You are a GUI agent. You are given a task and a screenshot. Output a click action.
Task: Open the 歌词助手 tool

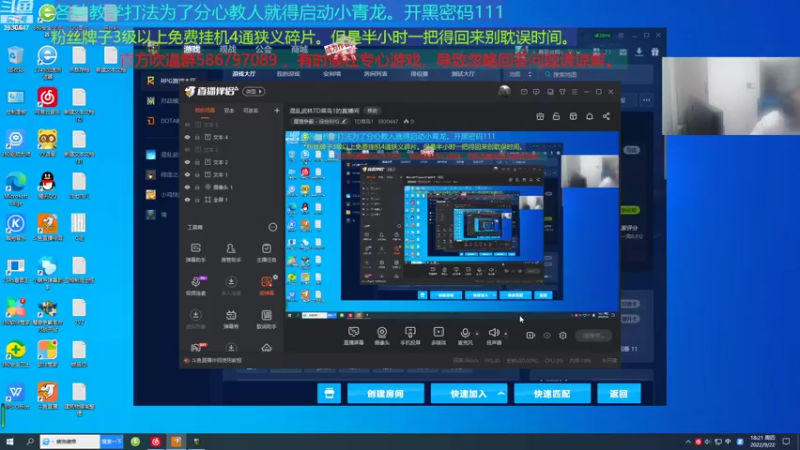coord(266,319)
